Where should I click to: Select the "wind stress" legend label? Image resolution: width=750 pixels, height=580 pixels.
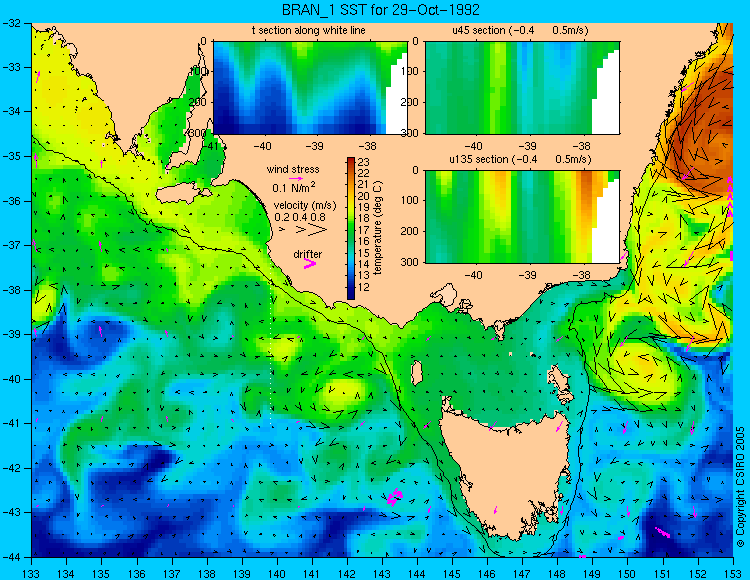(293, 169)
